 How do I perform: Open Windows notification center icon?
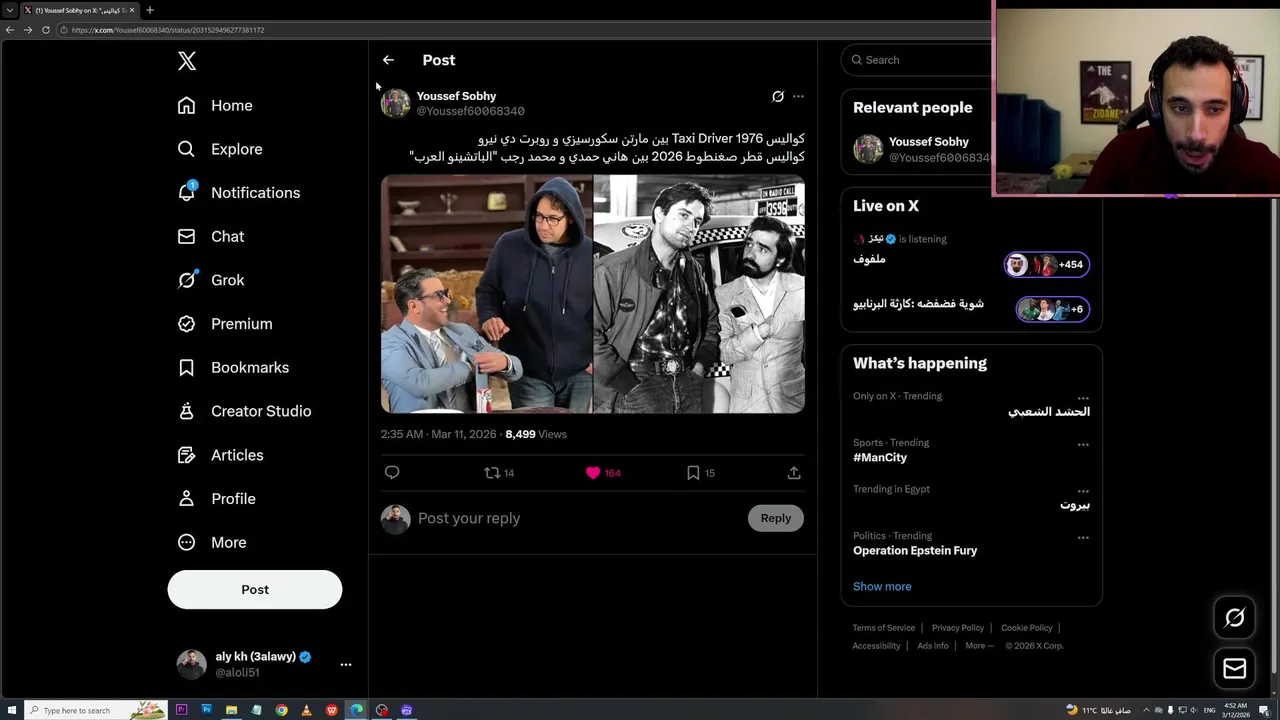click(x=1263, y=710)
